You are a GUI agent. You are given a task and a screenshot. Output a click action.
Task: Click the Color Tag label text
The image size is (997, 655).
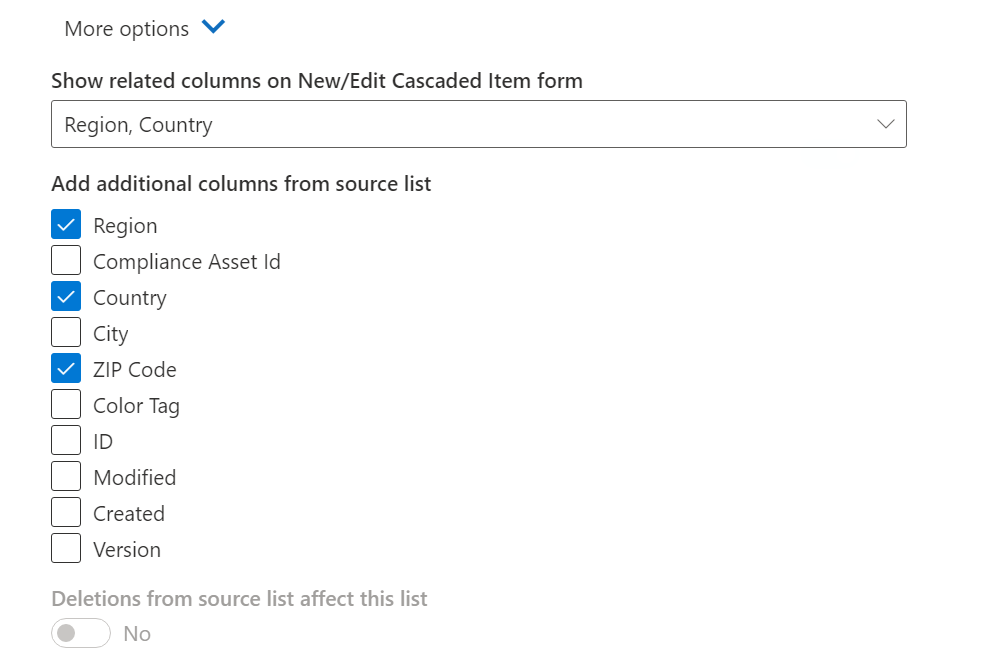(x=136, y=406)
